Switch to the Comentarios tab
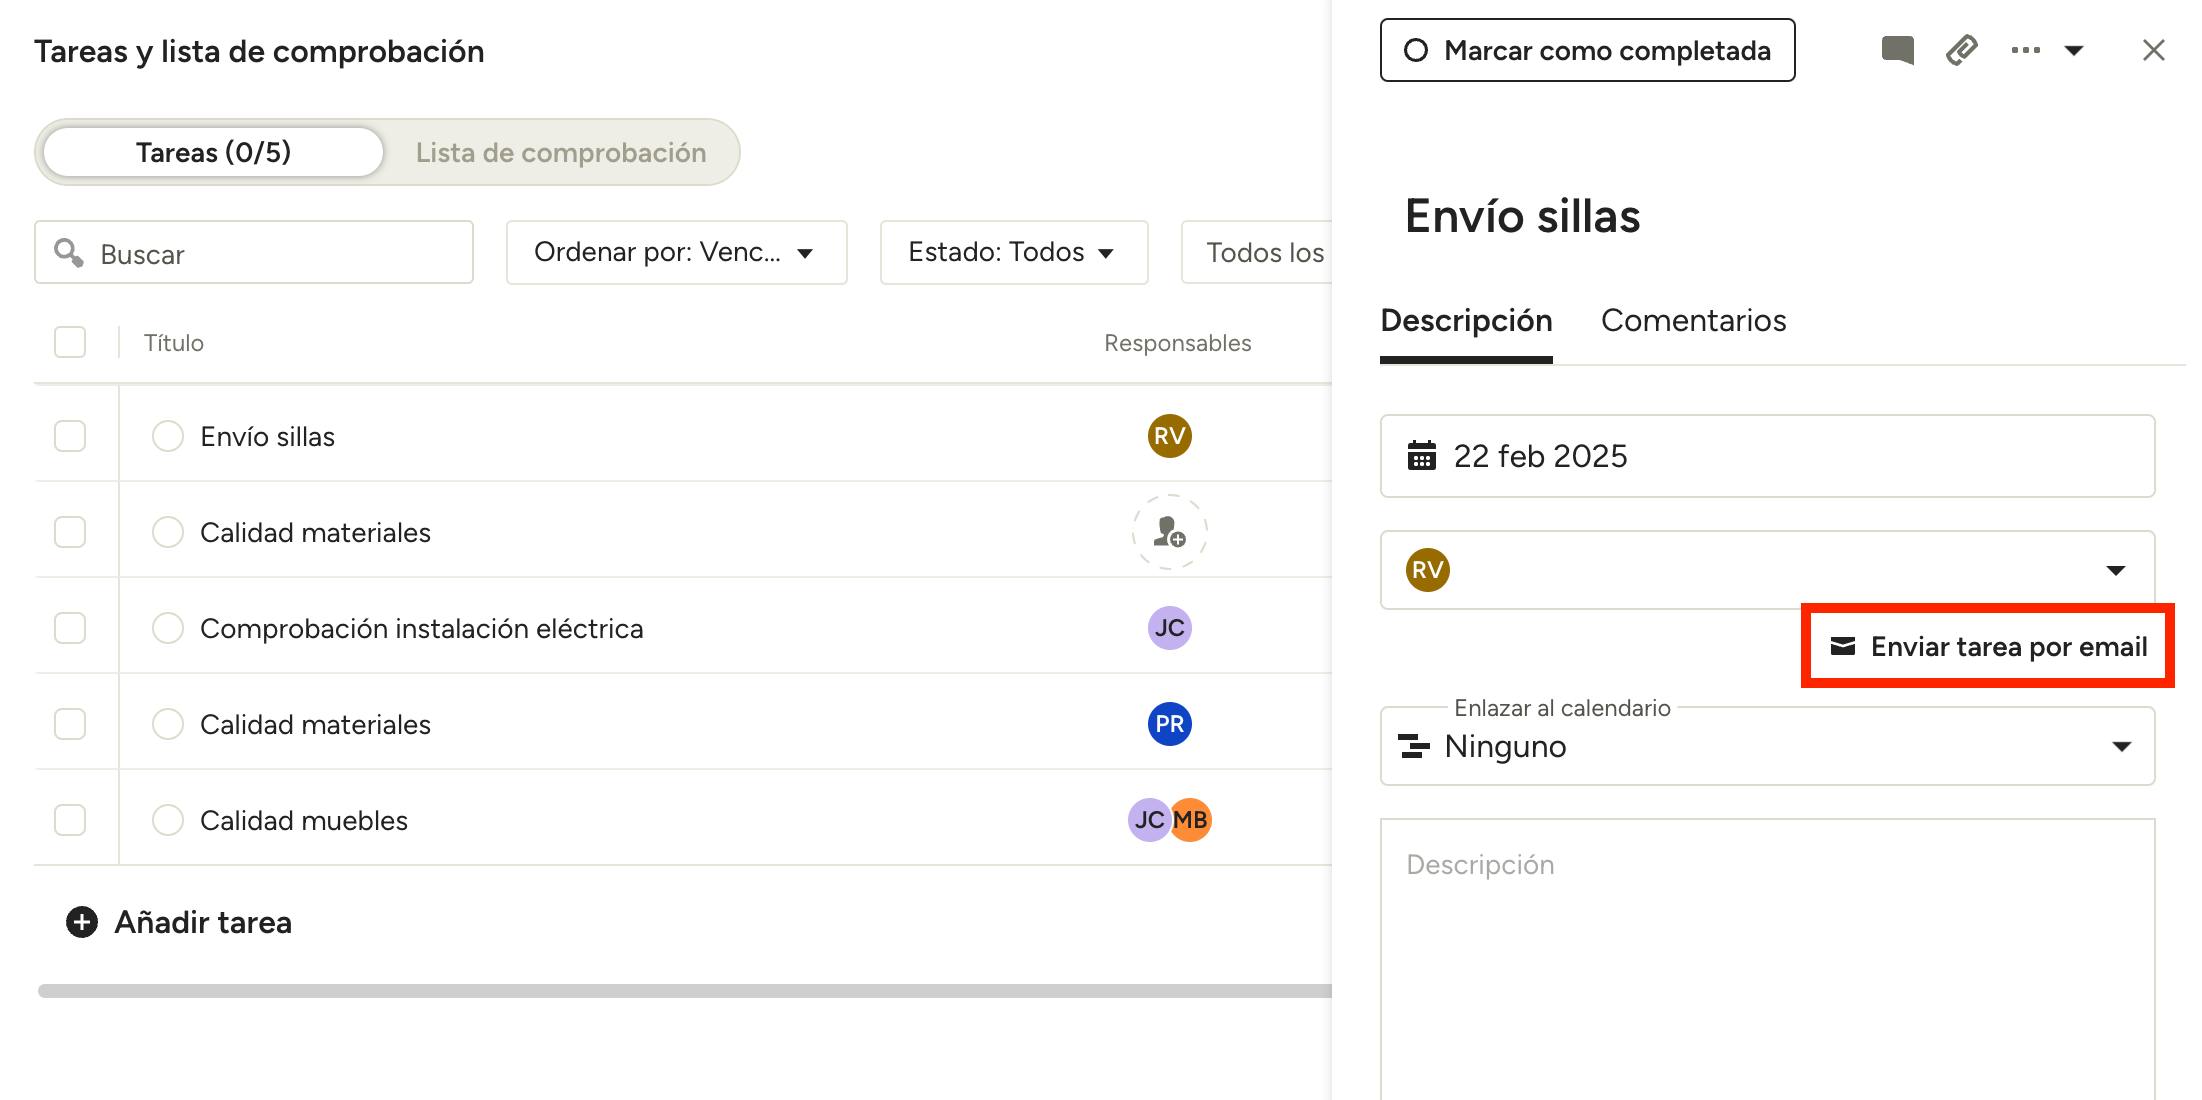The image size is (2202, 1100). point(1693,320)
